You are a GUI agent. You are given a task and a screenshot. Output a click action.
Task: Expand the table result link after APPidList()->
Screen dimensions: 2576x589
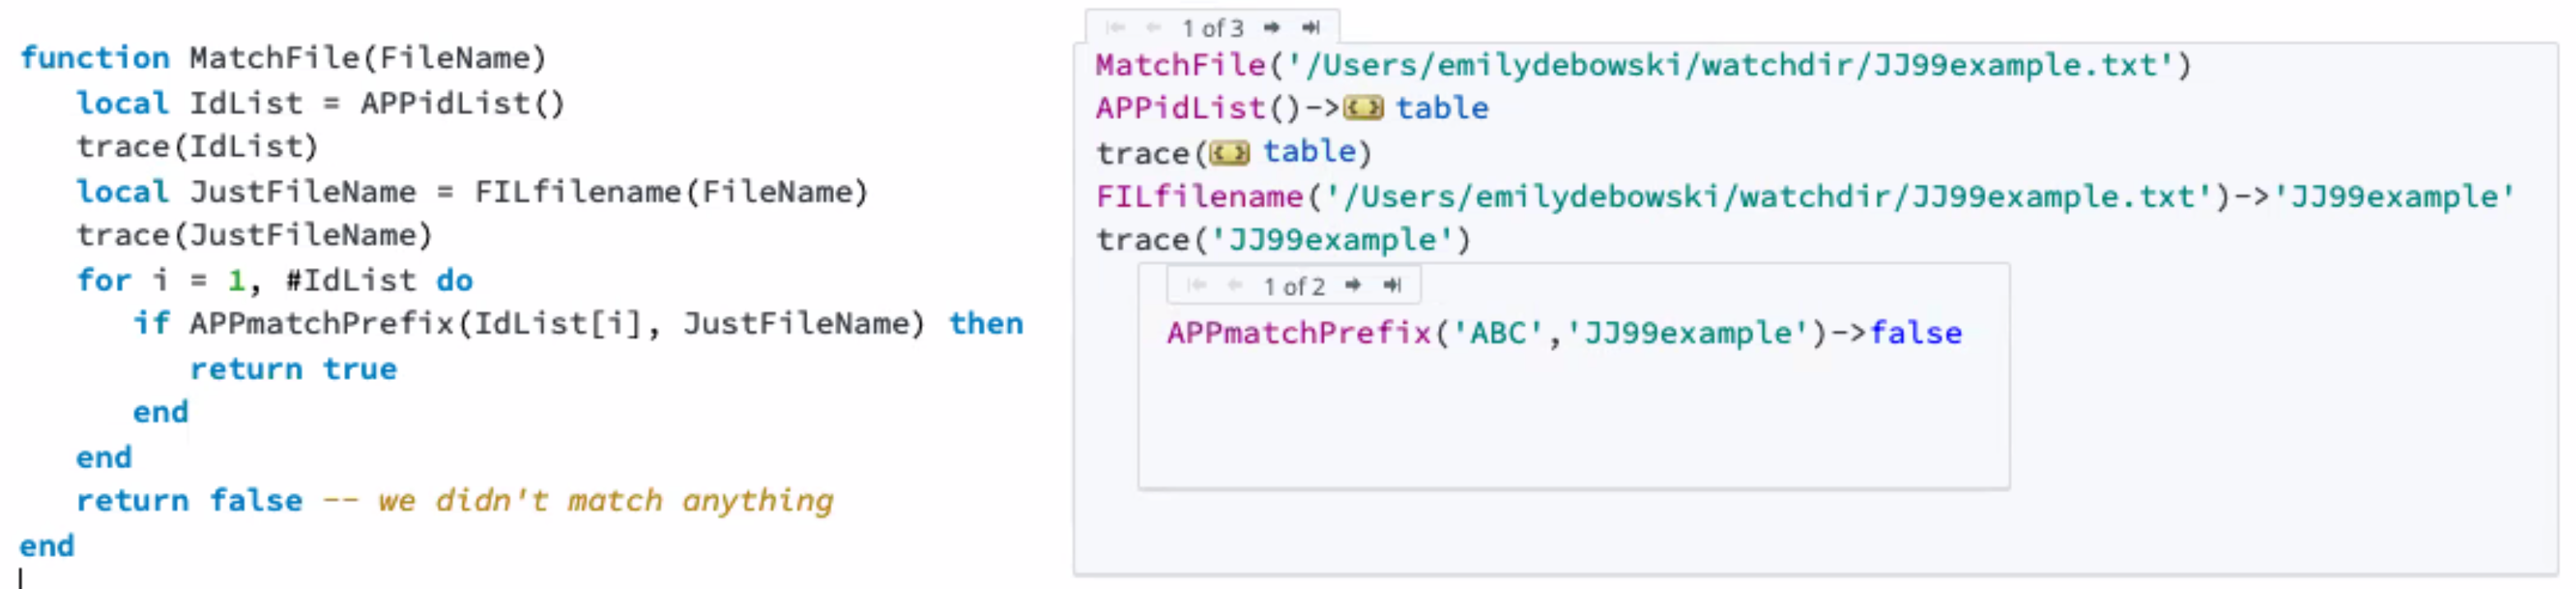1441,108
